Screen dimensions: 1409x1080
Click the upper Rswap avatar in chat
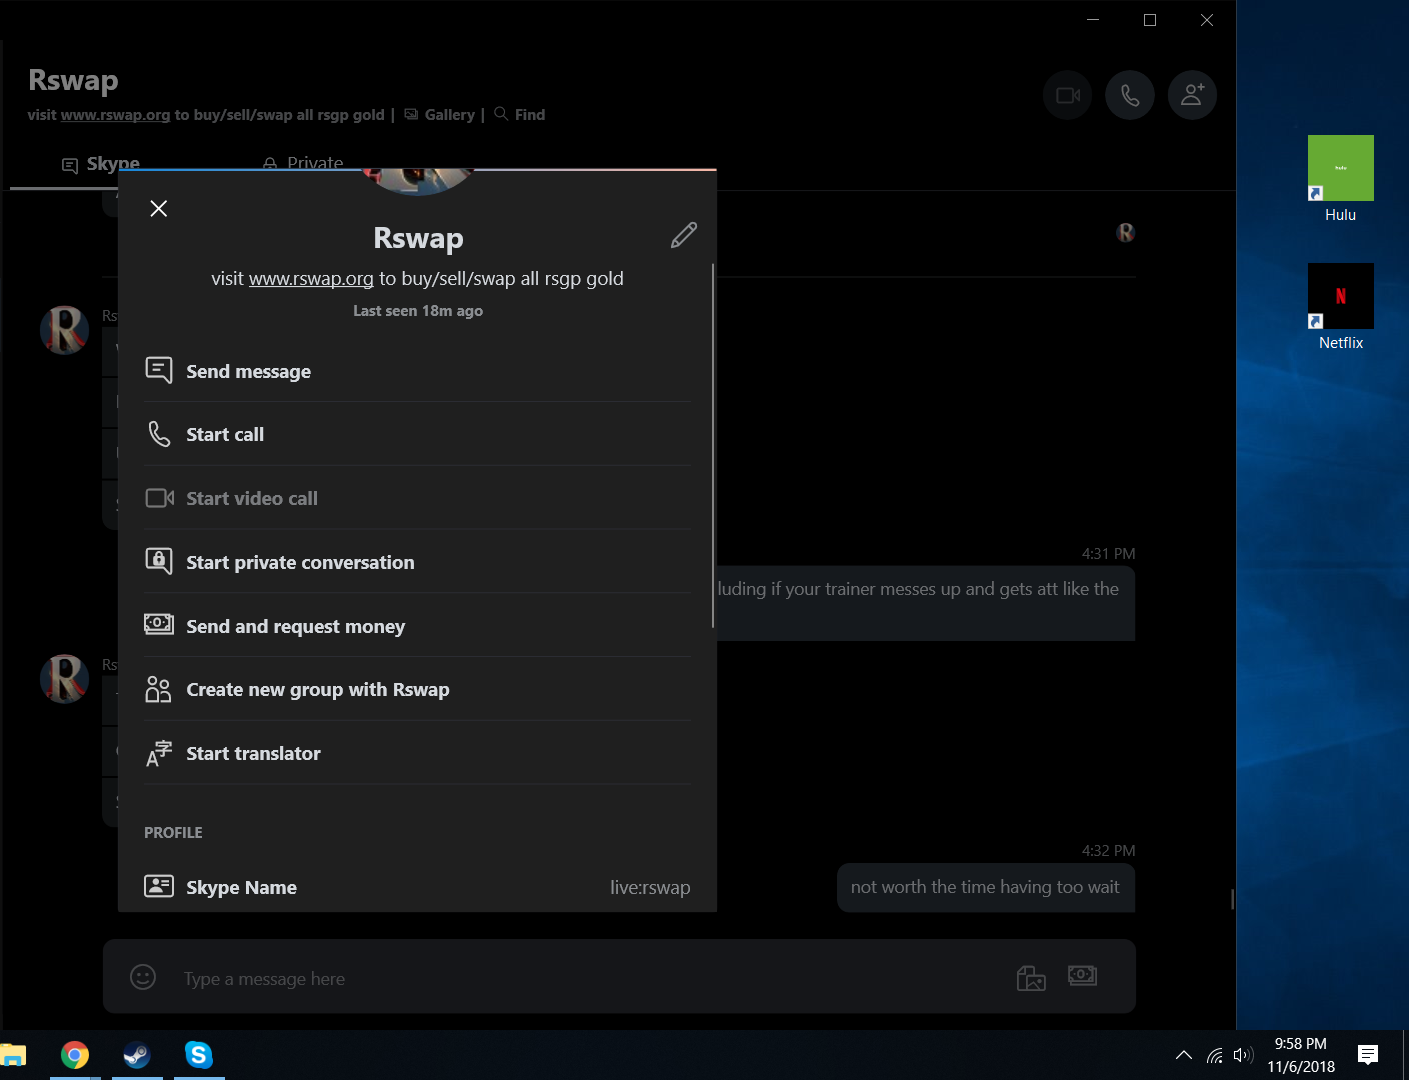point(64,330)
